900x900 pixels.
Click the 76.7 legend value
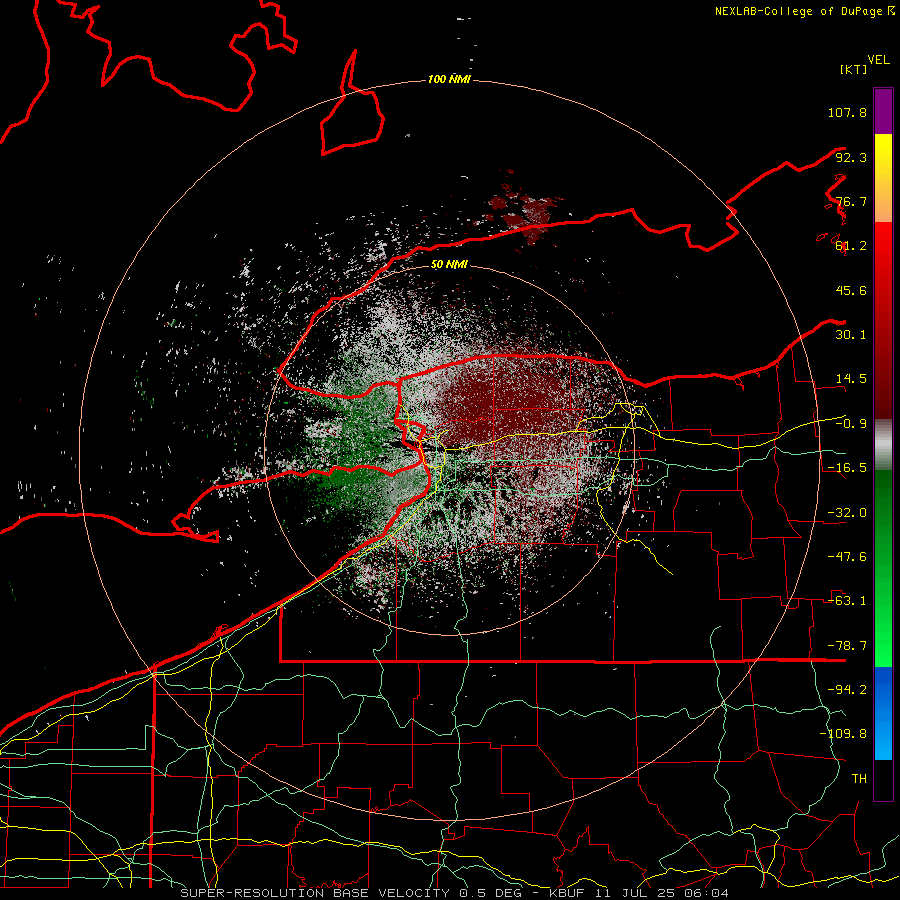(x=851, y=201)
